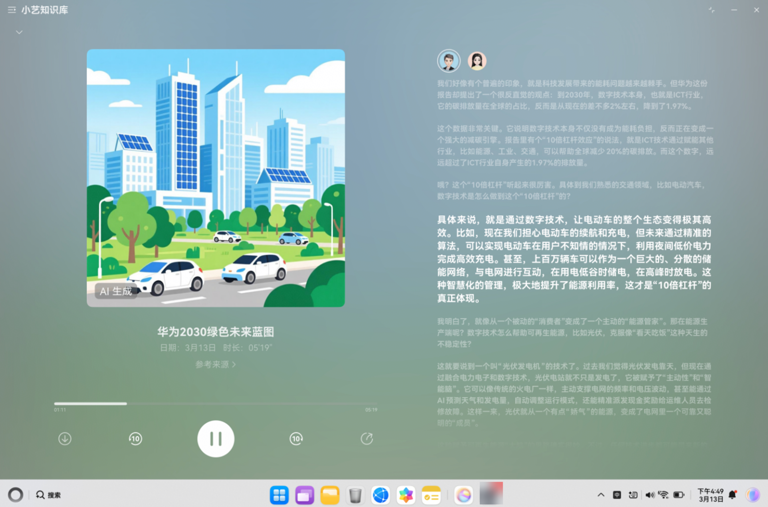Open the yellow notes app
This screenshot has width=768, height=507.
click(x=431, y=495)
